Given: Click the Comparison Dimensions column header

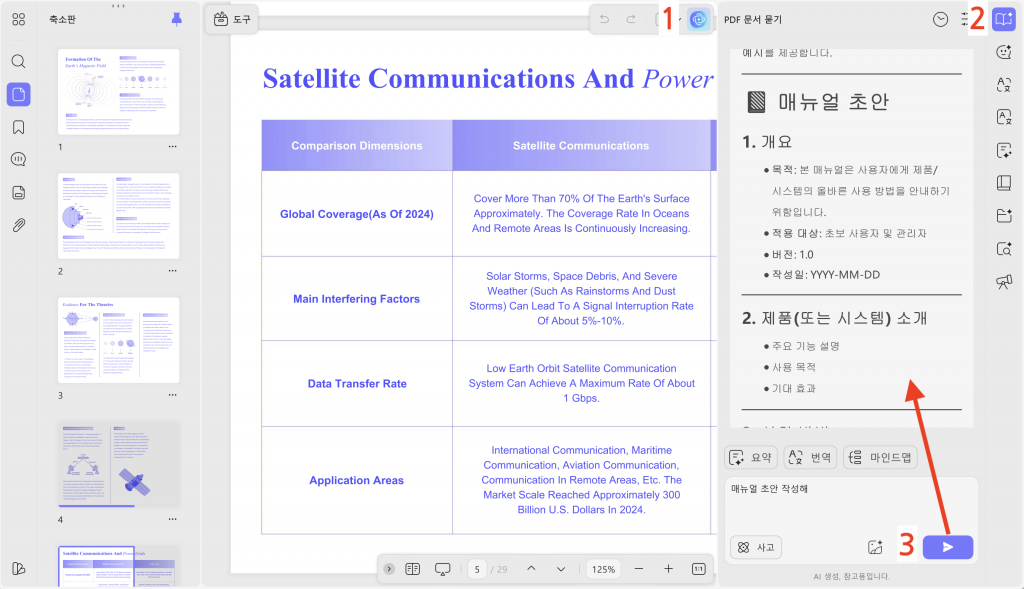Looking at the screenshot, I should click(357, 146).
